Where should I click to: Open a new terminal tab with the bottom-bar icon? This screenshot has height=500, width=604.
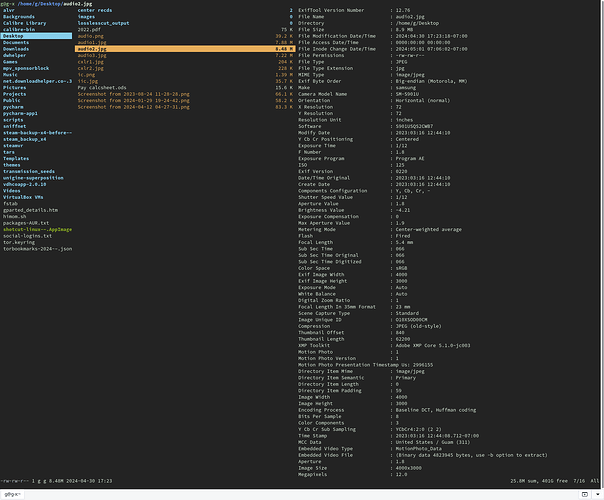coord(585,494)
